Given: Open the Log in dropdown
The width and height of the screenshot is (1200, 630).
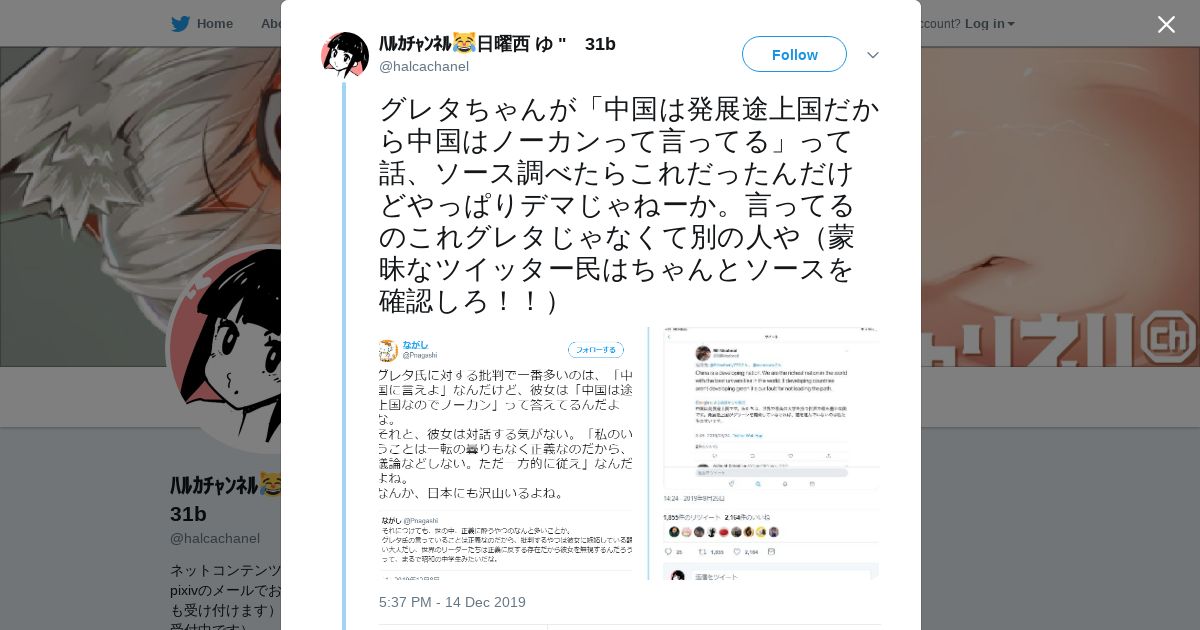Looking at the screenshot, I should (989, 23).
